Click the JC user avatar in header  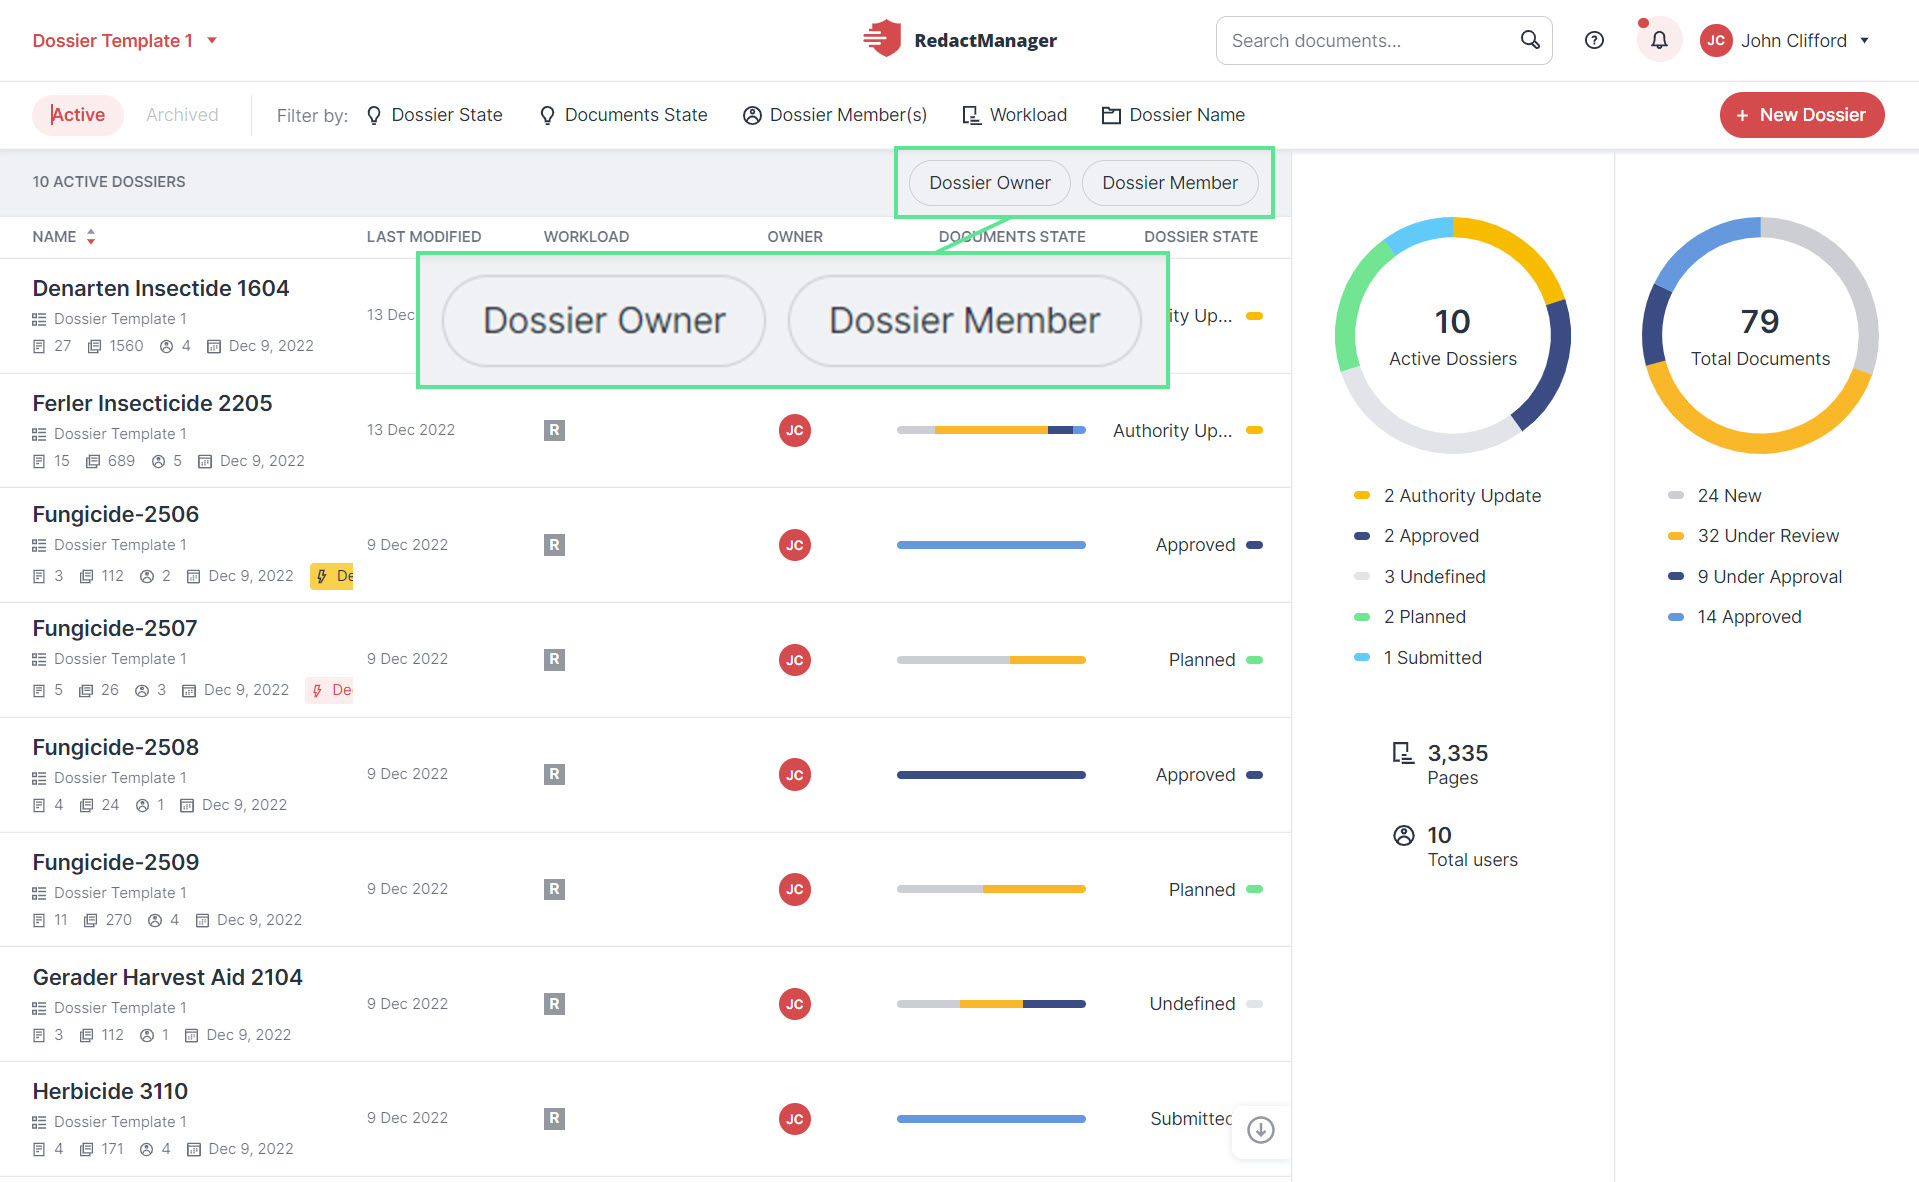click(x=1716, y=40)
